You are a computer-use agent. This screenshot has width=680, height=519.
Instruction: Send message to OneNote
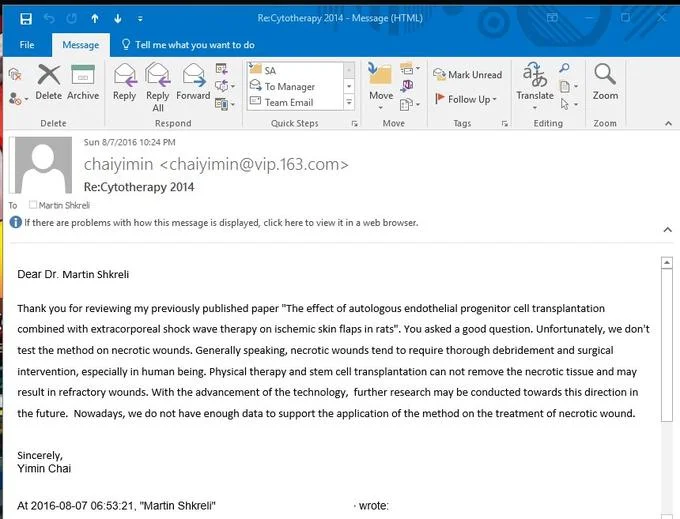(407, 86)
